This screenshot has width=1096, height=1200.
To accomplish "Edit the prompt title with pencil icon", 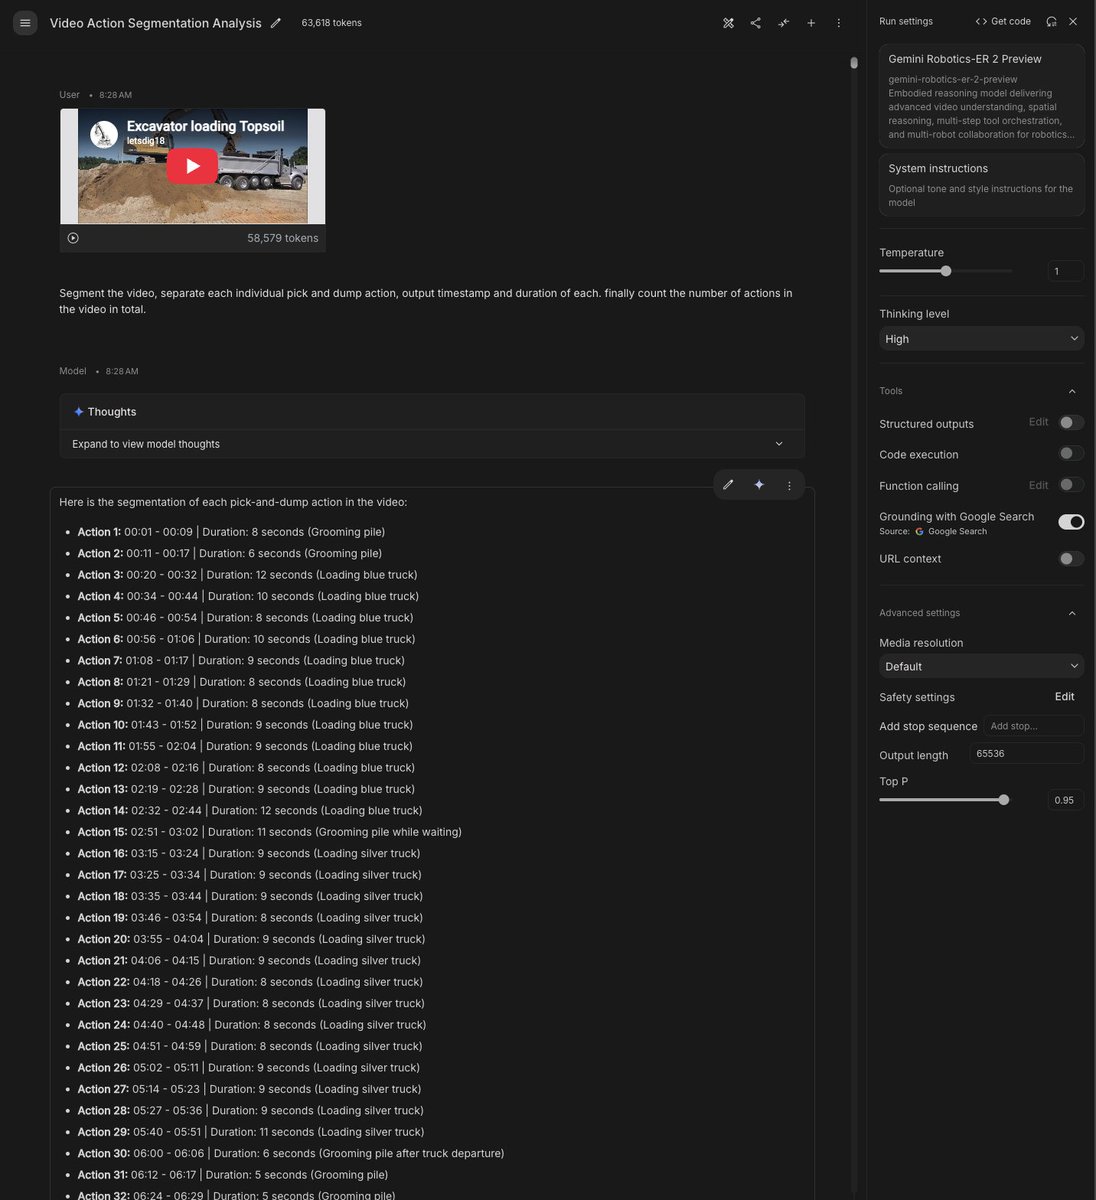I will 276,23.
